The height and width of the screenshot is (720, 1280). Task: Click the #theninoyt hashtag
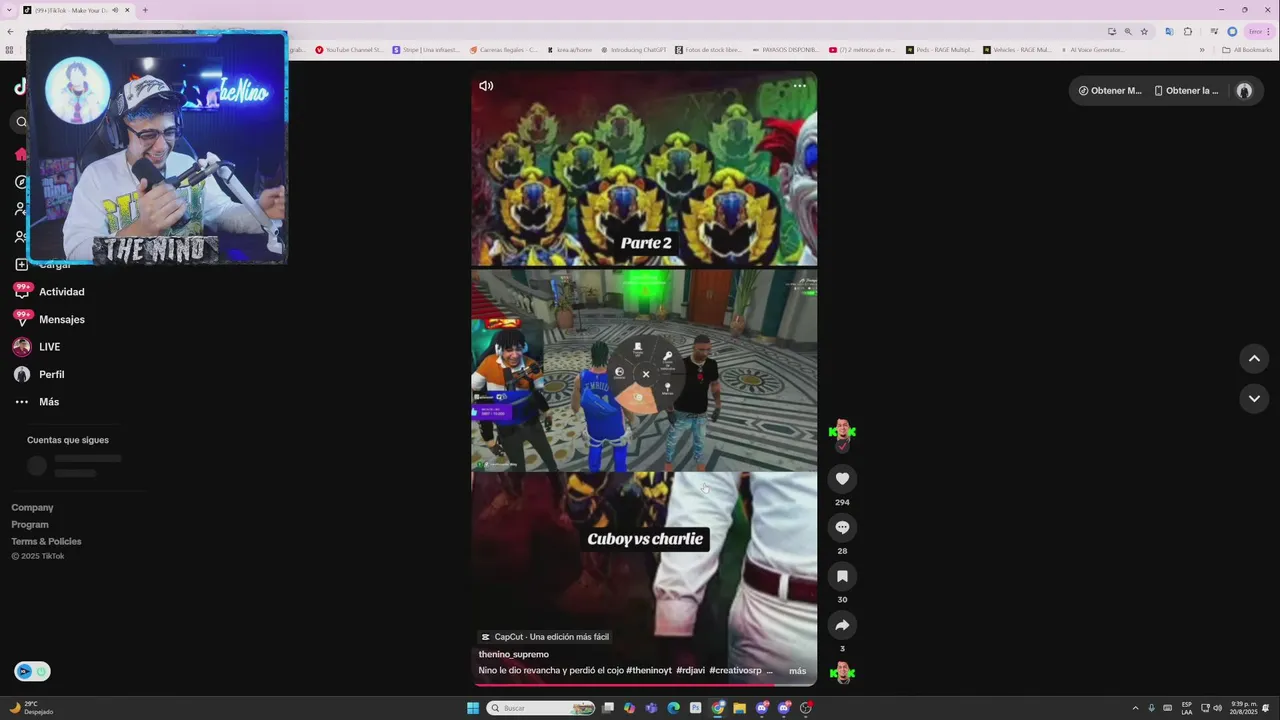pyautogui.click(x=649, y=671)
